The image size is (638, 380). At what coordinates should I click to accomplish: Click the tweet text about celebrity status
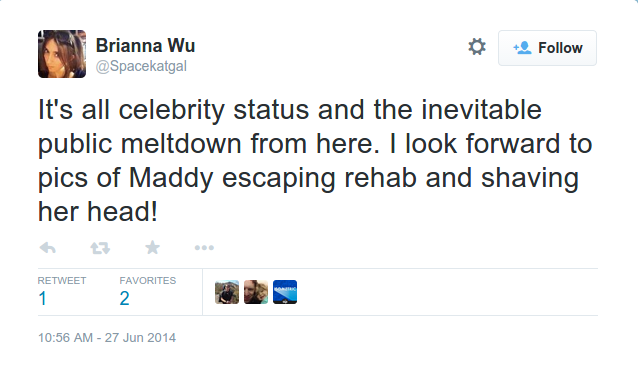click(315, 161)
